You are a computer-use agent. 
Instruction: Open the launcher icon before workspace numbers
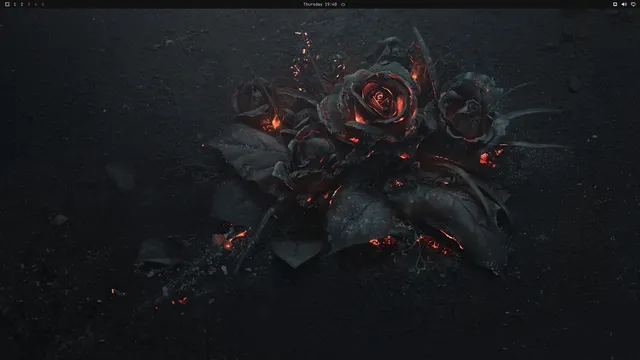coord(7,4)
